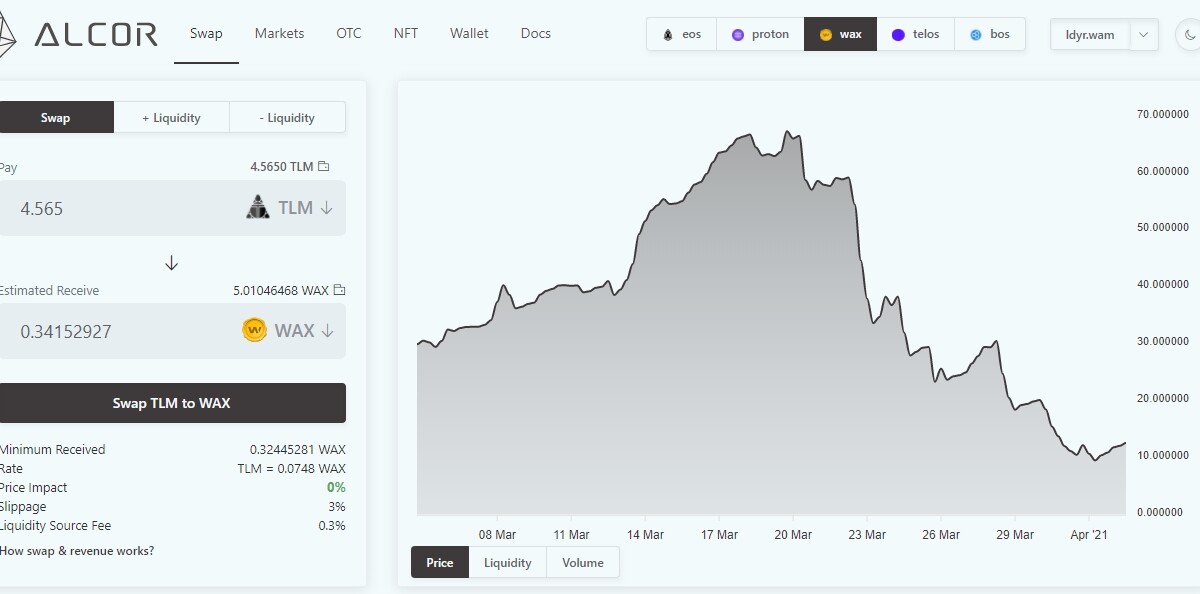The height and width of the screenshot is (594, 1200).
Task: Click the TLM balance wallet icon
Action: (x=323, y=167)
